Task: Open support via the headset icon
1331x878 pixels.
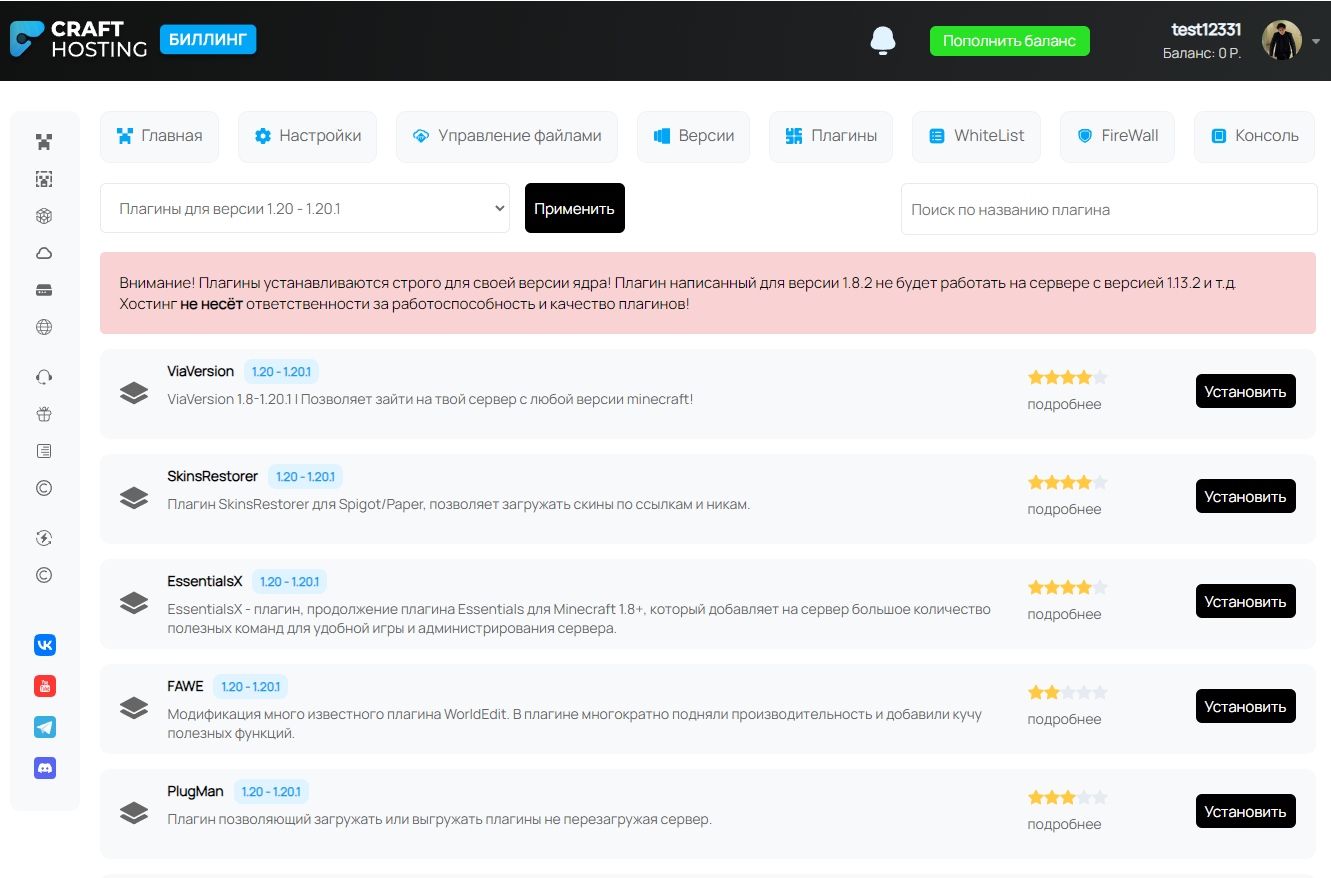Action: tap(44, 377)
